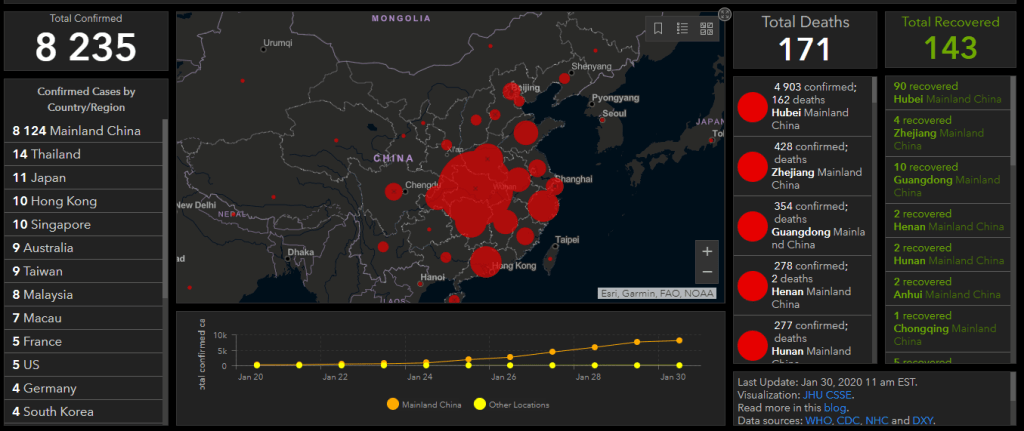Expand the map panel to full screen
1024x431 pixels.
[725, 14]
